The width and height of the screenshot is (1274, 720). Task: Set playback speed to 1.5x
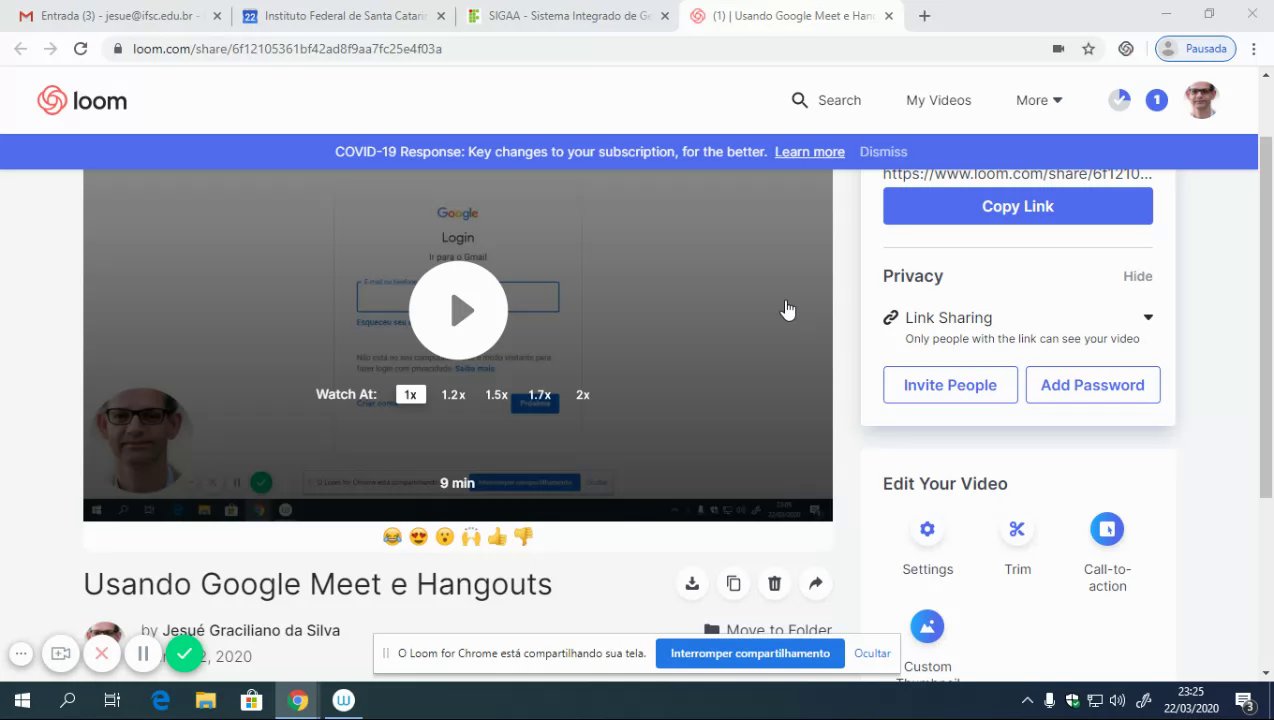(x=496, y=395)
